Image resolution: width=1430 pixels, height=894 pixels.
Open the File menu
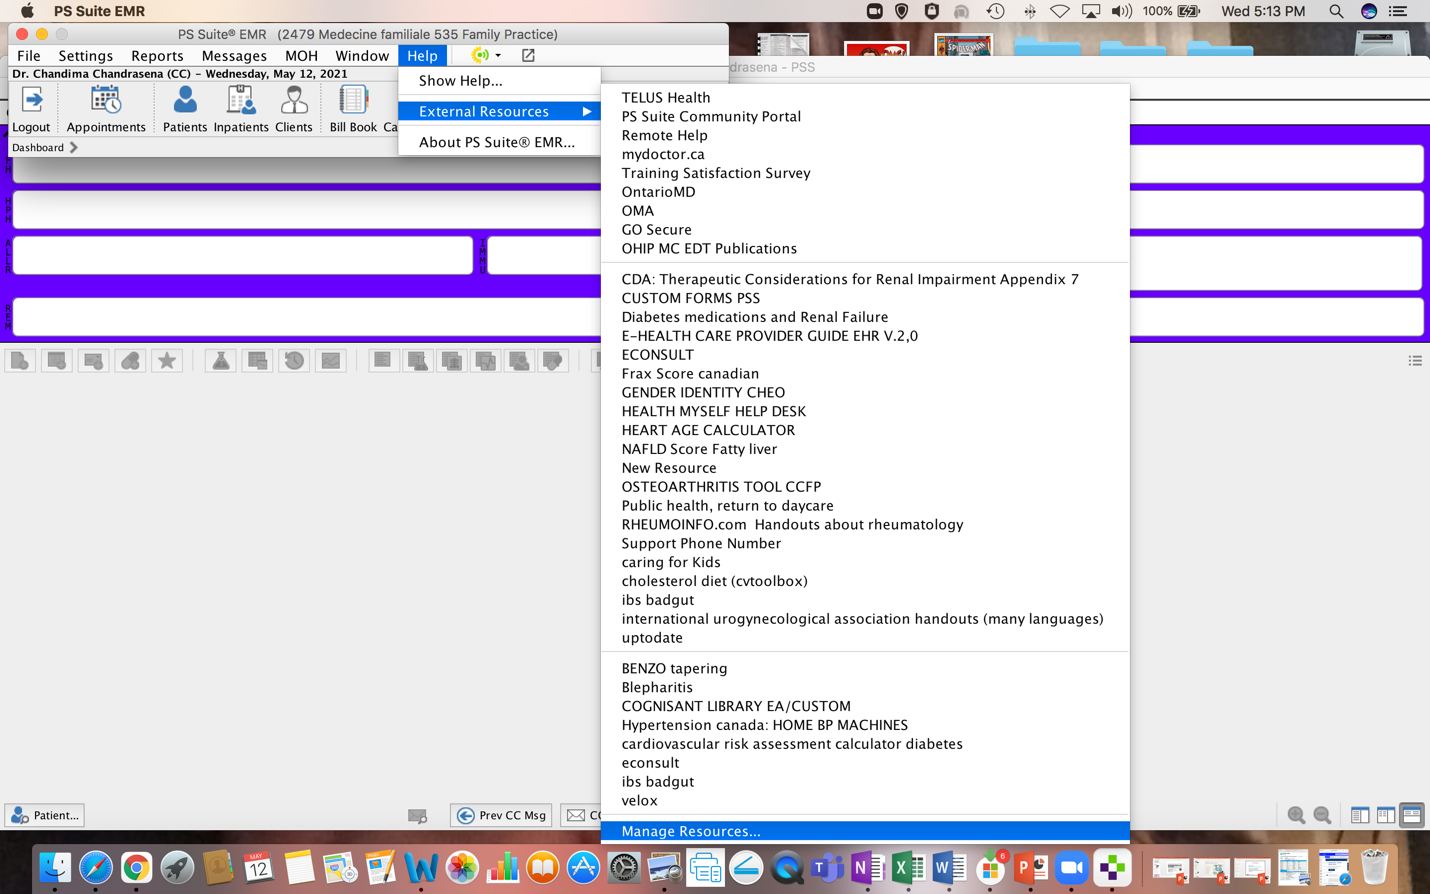click(x=29, y=55)
